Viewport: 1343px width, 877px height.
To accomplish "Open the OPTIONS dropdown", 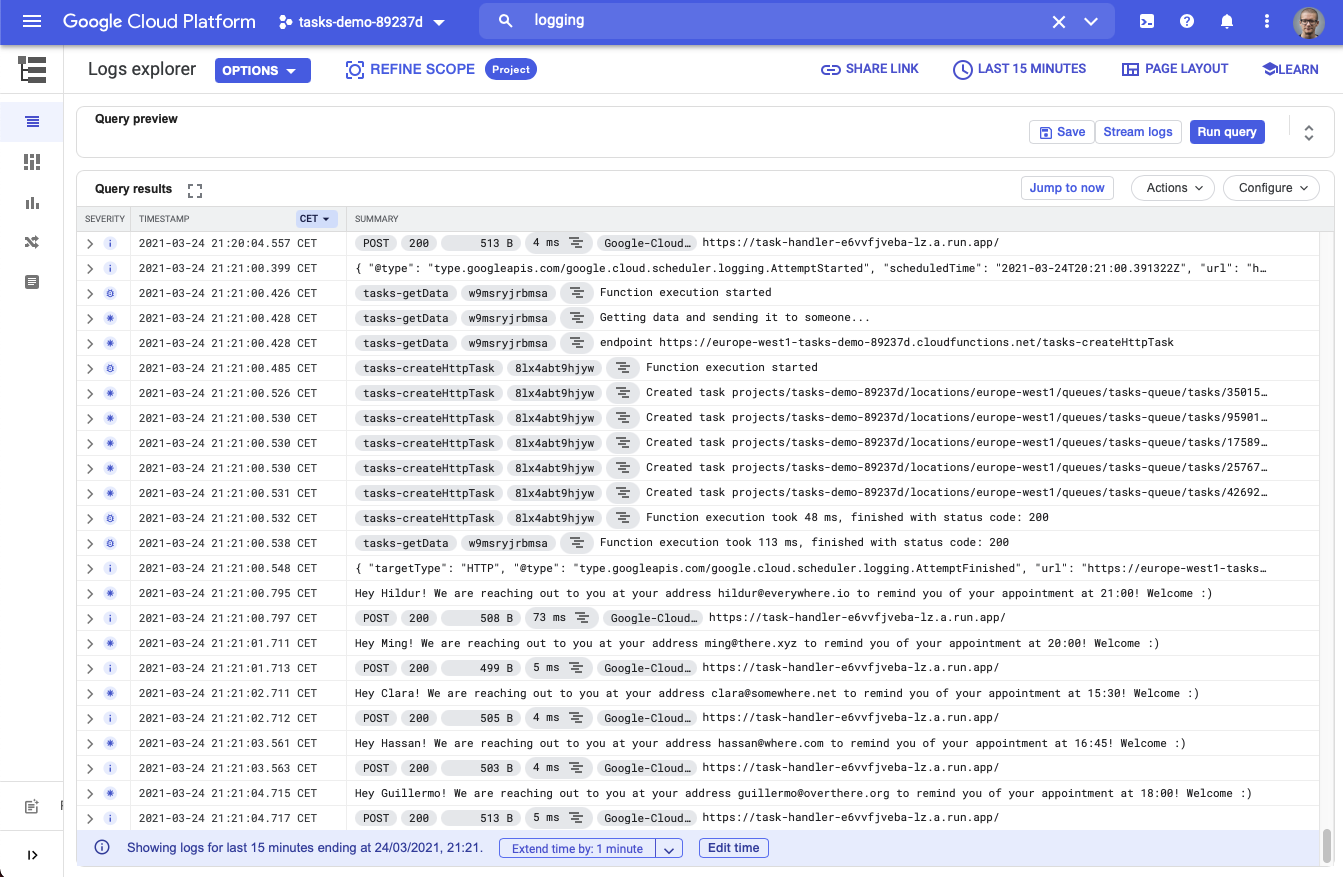I will click(263, 71).
